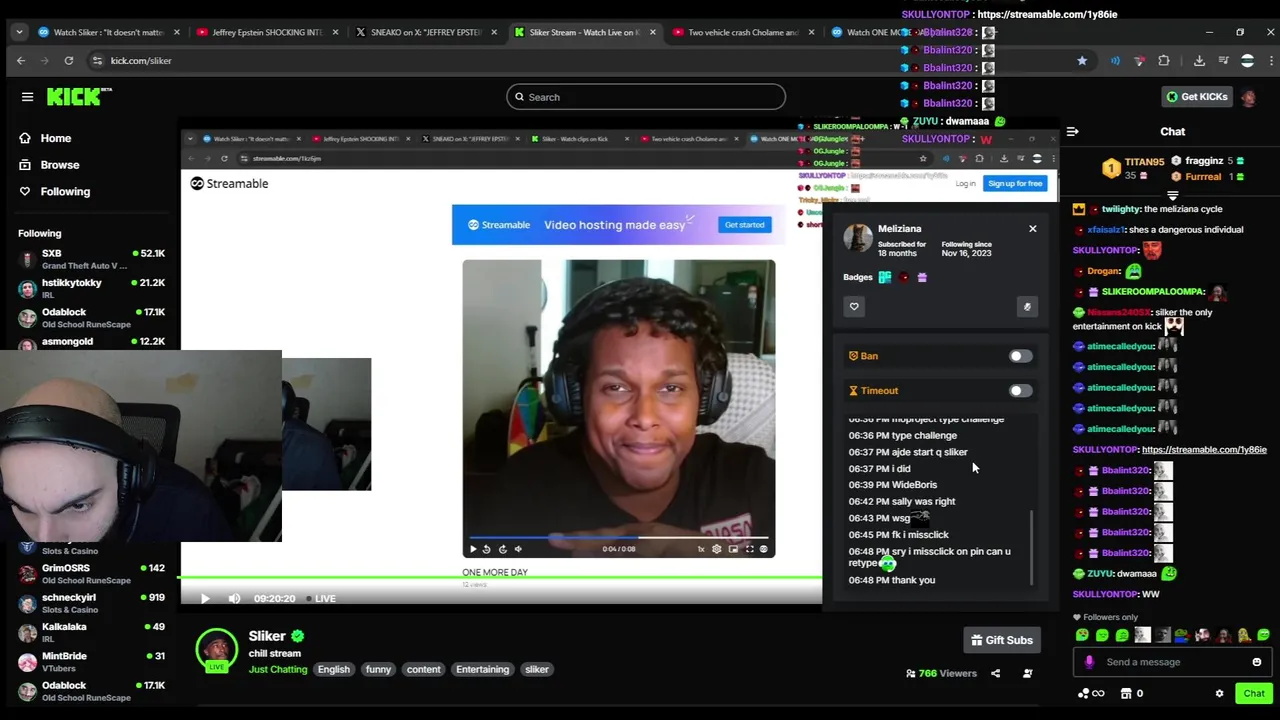Open the schneckyirl channel in the sidebar
The width and height of the screenshot is (1280, 720).
[90, 603]
